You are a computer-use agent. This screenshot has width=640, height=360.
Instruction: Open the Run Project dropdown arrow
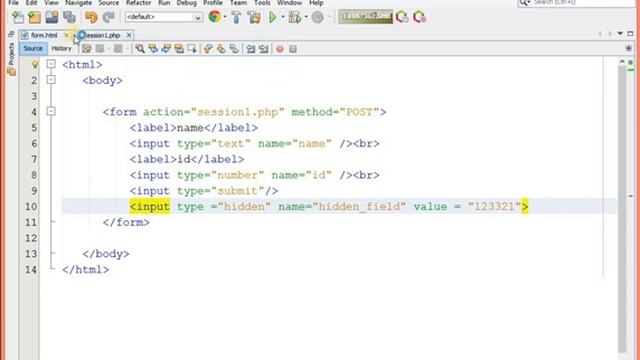tap(282, 17)
